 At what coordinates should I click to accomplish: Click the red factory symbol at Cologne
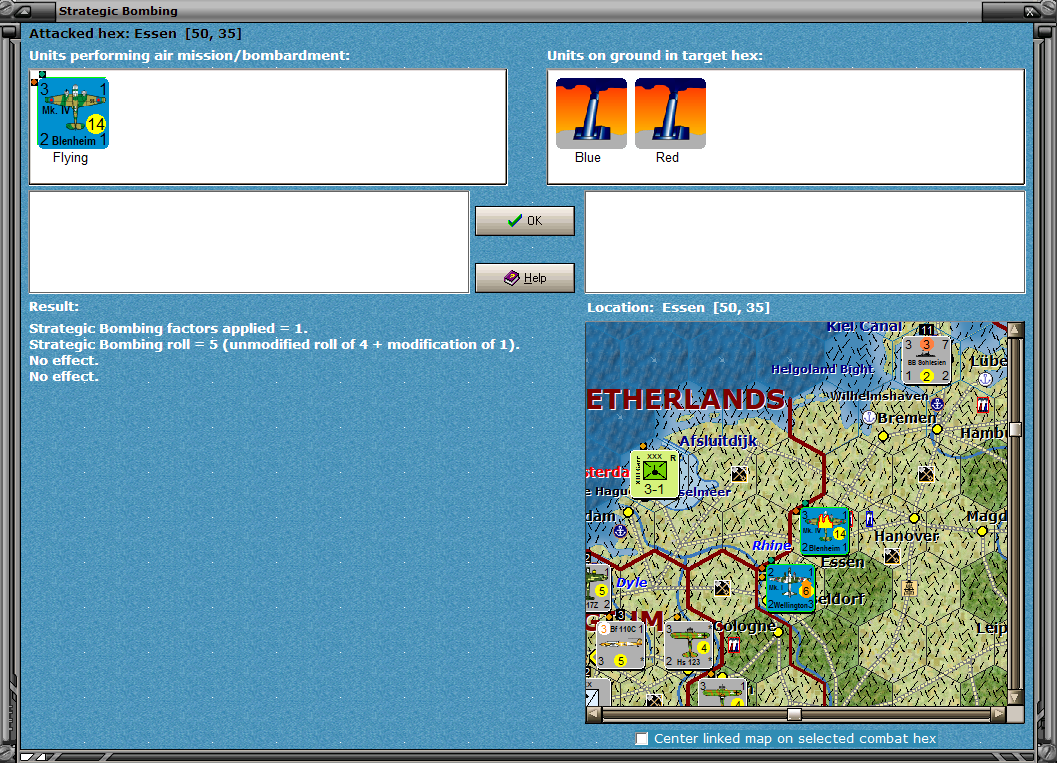pos(736,646)
